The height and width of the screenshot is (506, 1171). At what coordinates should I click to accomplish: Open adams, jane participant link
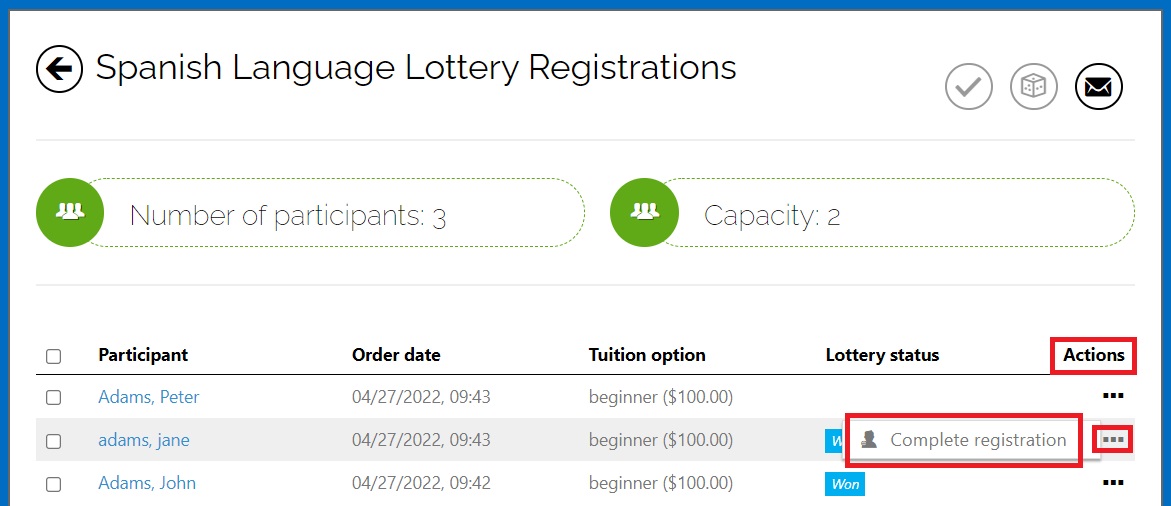tap(143, 440)
